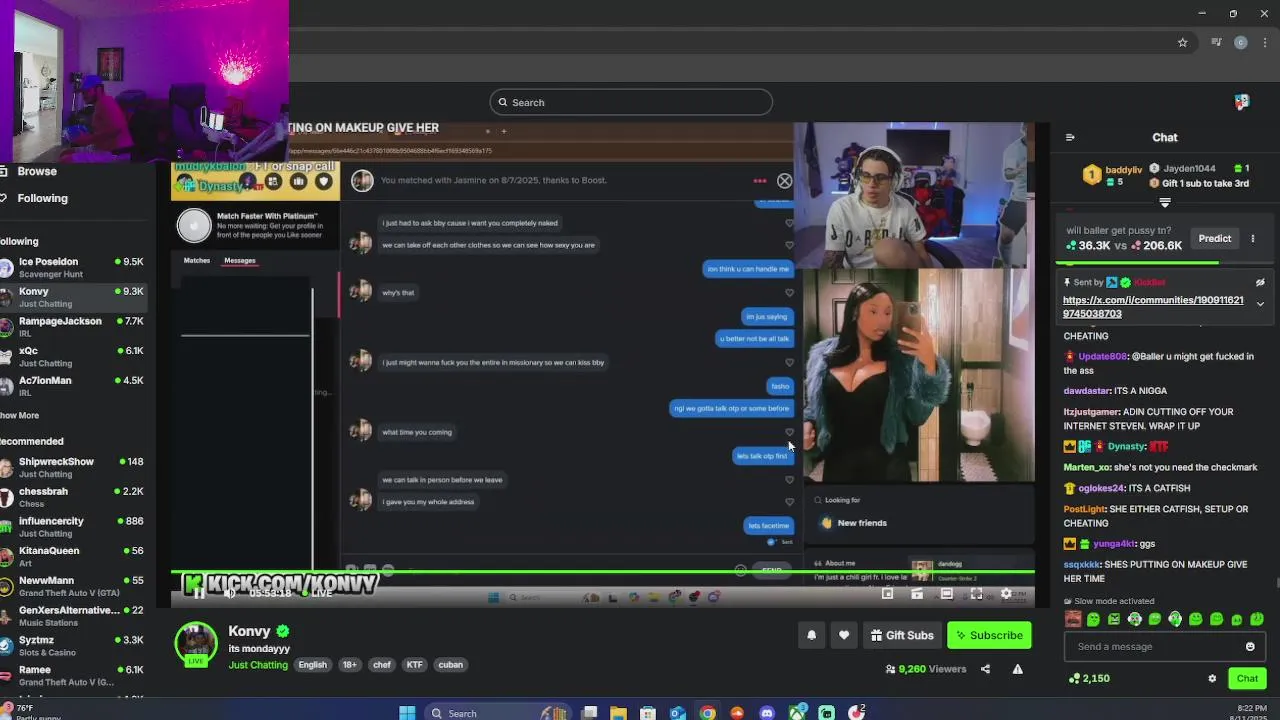Jump to LIVE in the player

(x=319, y=593)
